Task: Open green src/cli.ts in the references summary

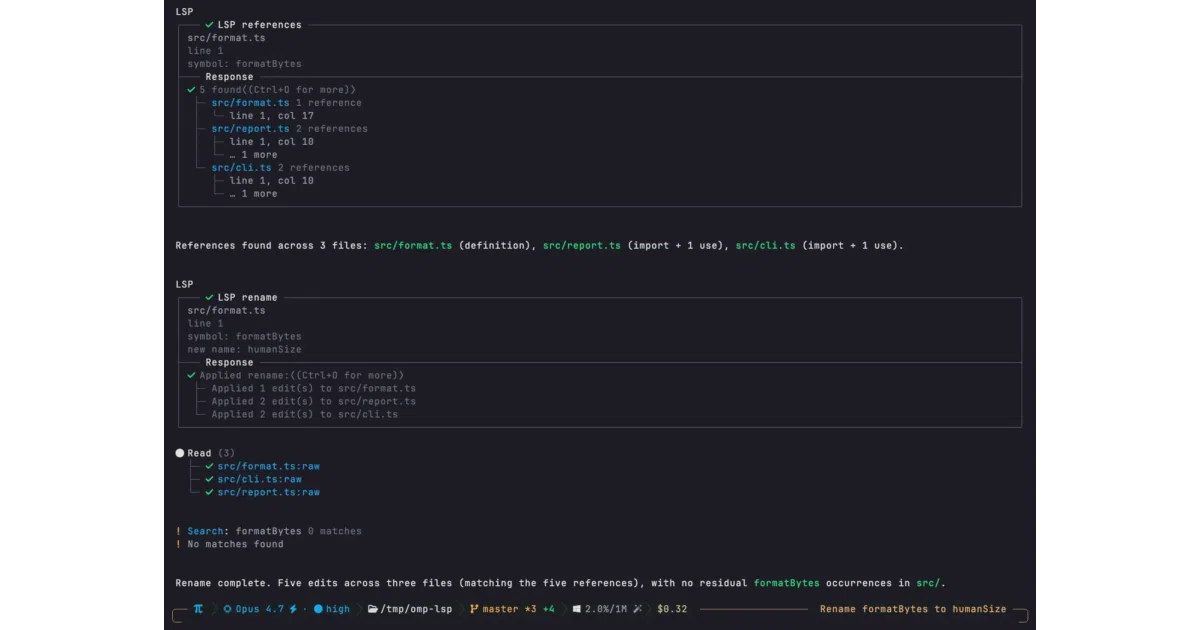Action: tap(766, 245)
